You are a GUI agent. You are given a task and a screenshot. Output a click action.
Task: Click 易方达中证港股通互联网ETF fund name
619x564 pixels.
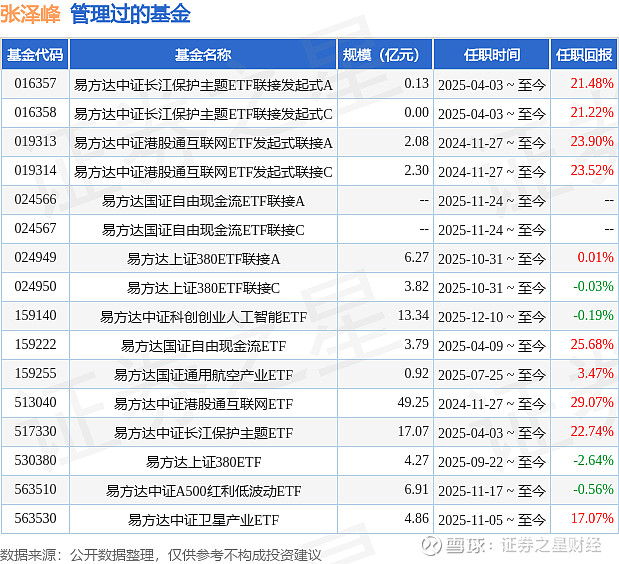click(x=203, y=404)
